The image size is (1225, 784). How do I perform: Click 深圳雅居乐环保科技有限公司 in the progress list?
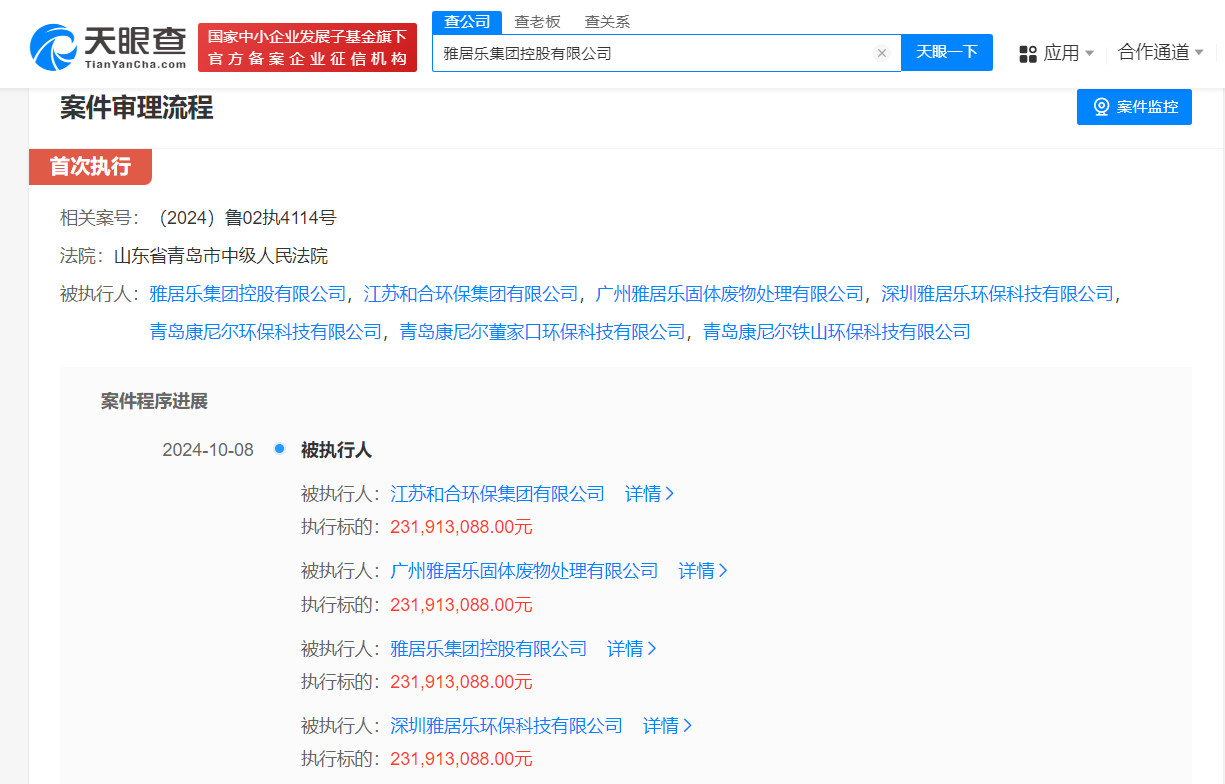tap(507, 726)
